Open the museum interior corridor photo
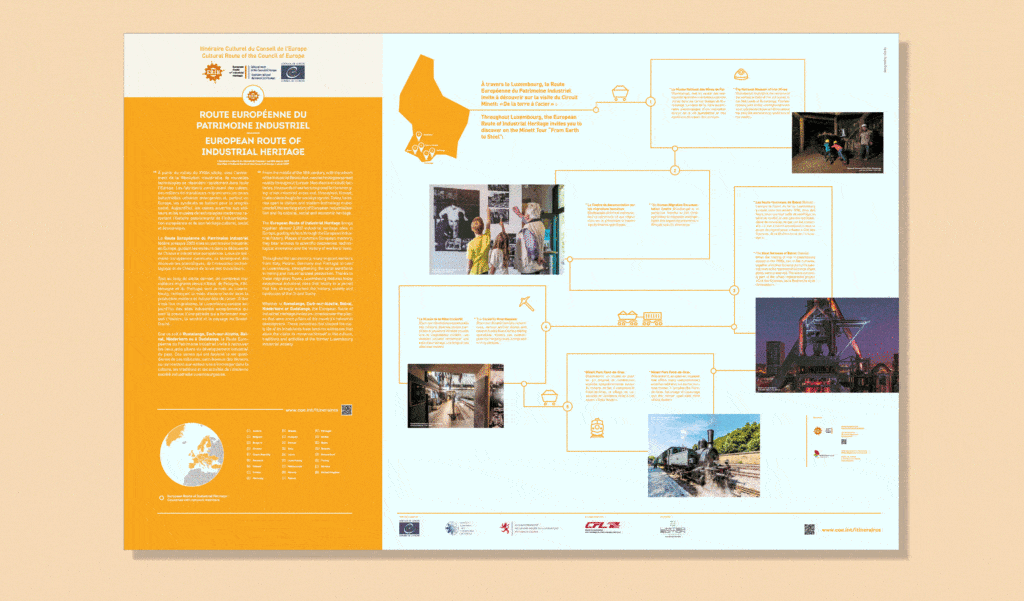This screenshot has width=1024, height=601. (456, 396)
